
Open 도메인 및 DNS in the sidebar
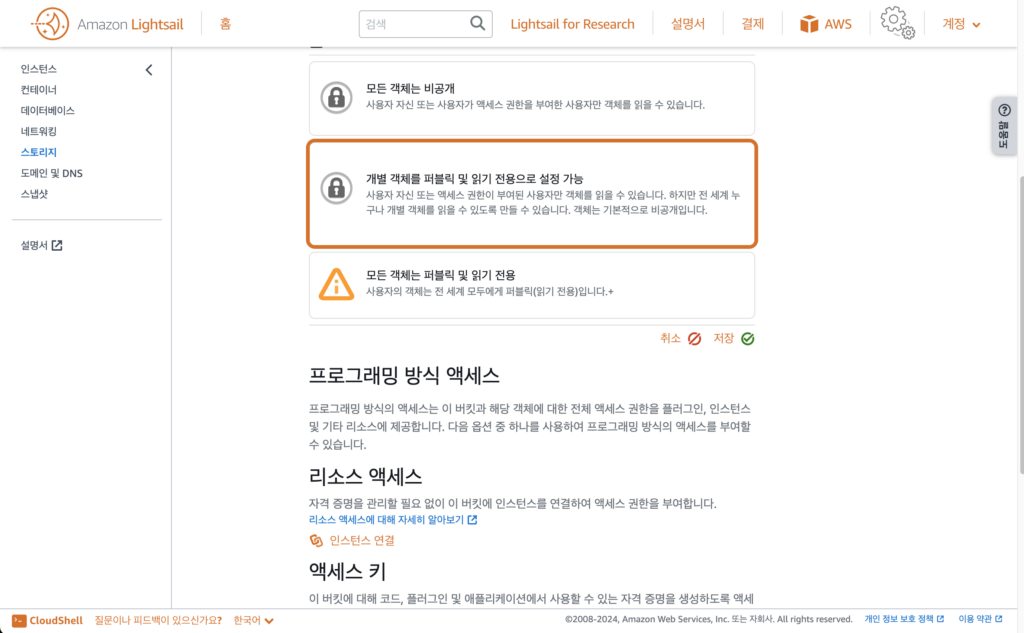pos(52,173)
